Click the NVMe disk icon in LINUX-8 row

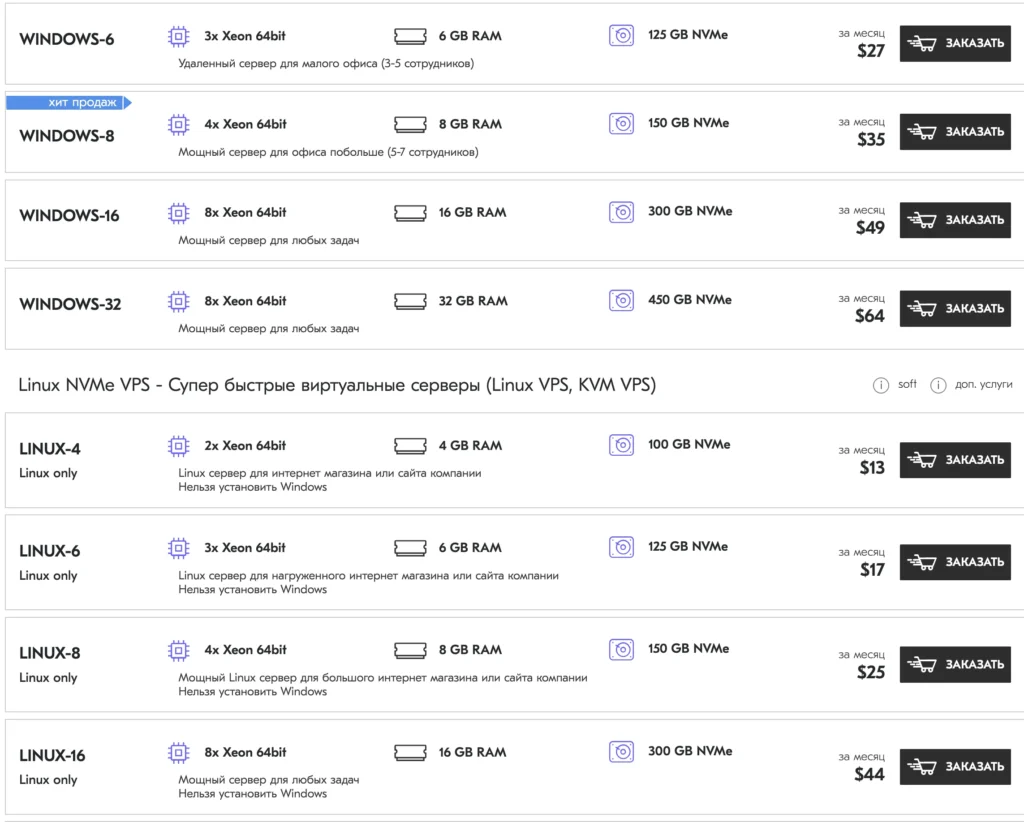tap(621, 649)
